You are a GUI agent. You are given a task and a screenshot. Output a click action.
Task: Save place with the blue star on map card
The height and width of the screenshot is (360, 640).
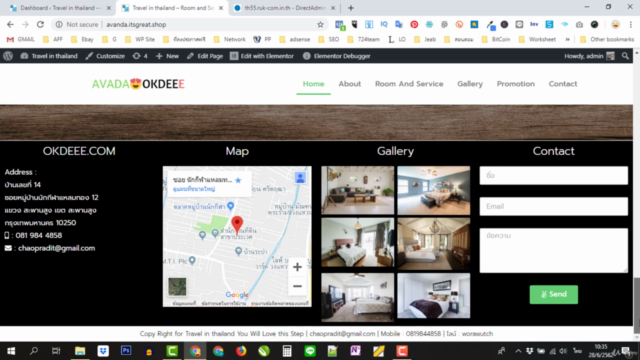click(x=238, y=180)
